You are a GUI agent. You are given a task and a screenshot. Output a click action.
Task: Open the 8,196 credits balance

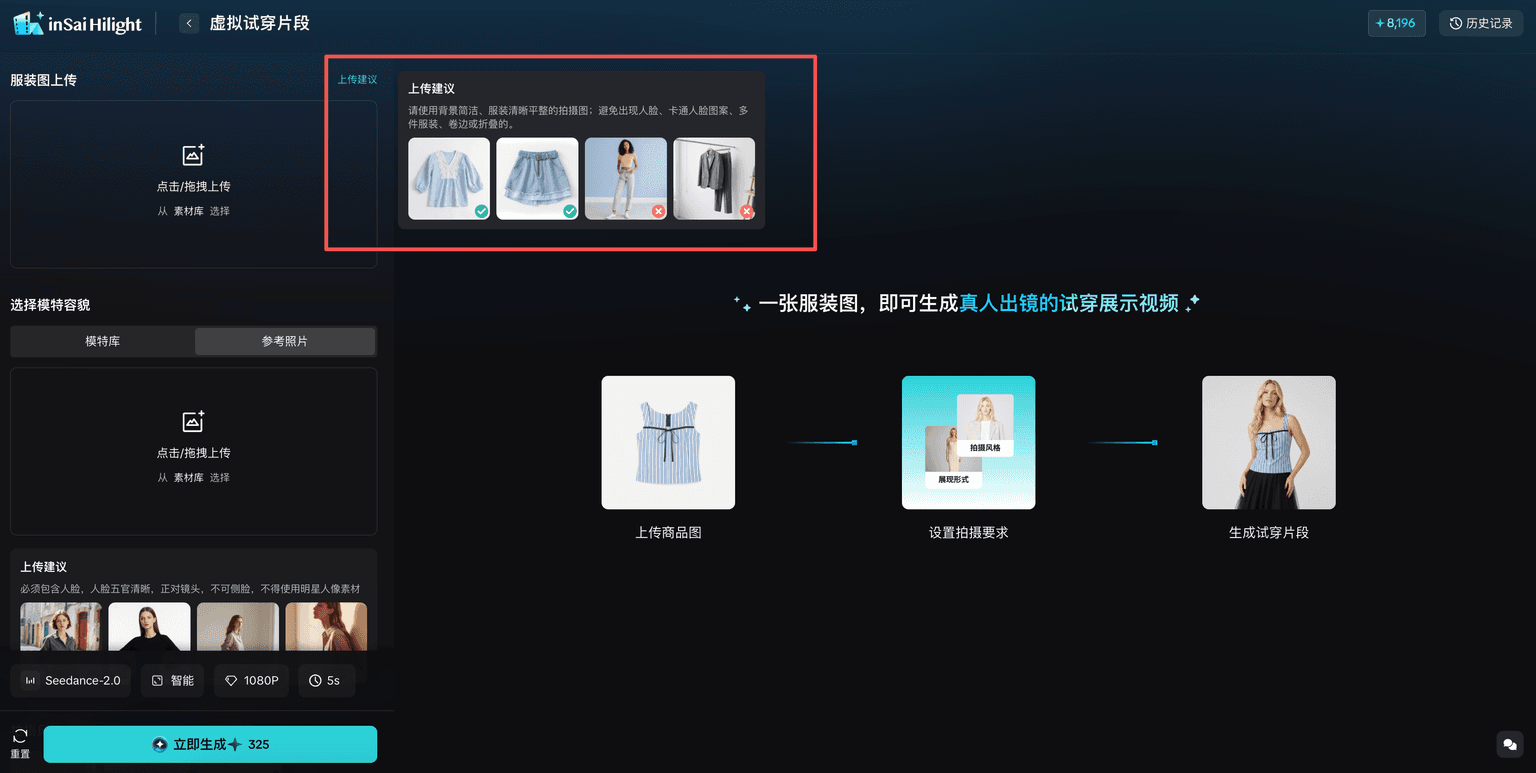click(x=1396, y=23)
